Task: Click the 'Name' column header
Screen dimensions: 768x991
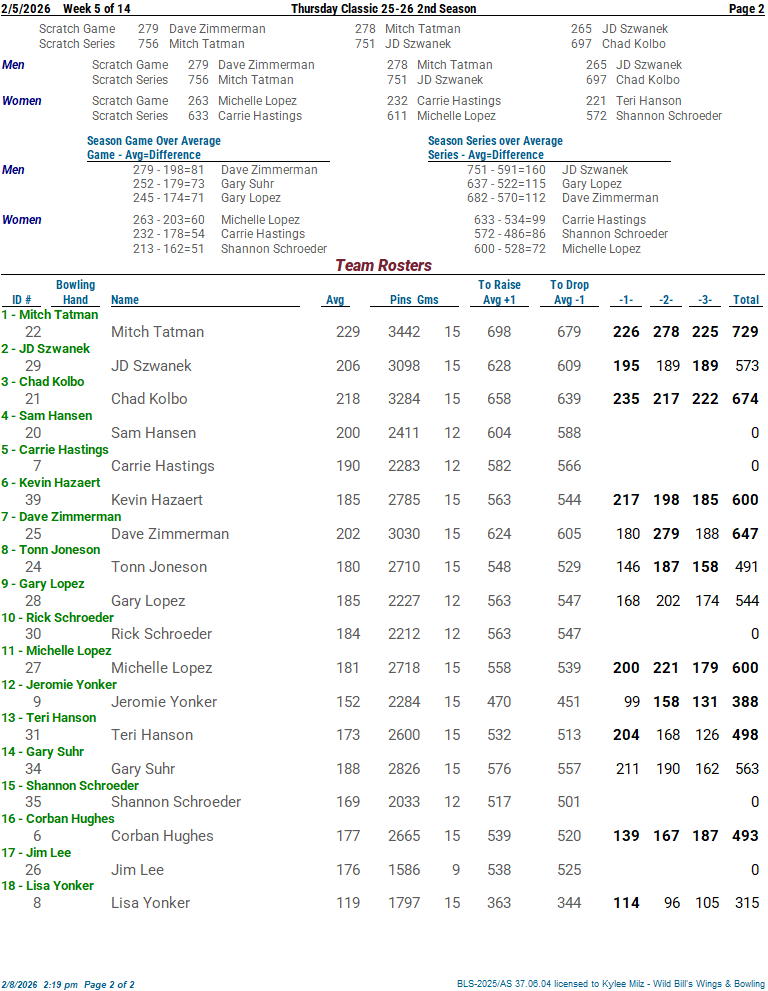Action: coord(125,300)
